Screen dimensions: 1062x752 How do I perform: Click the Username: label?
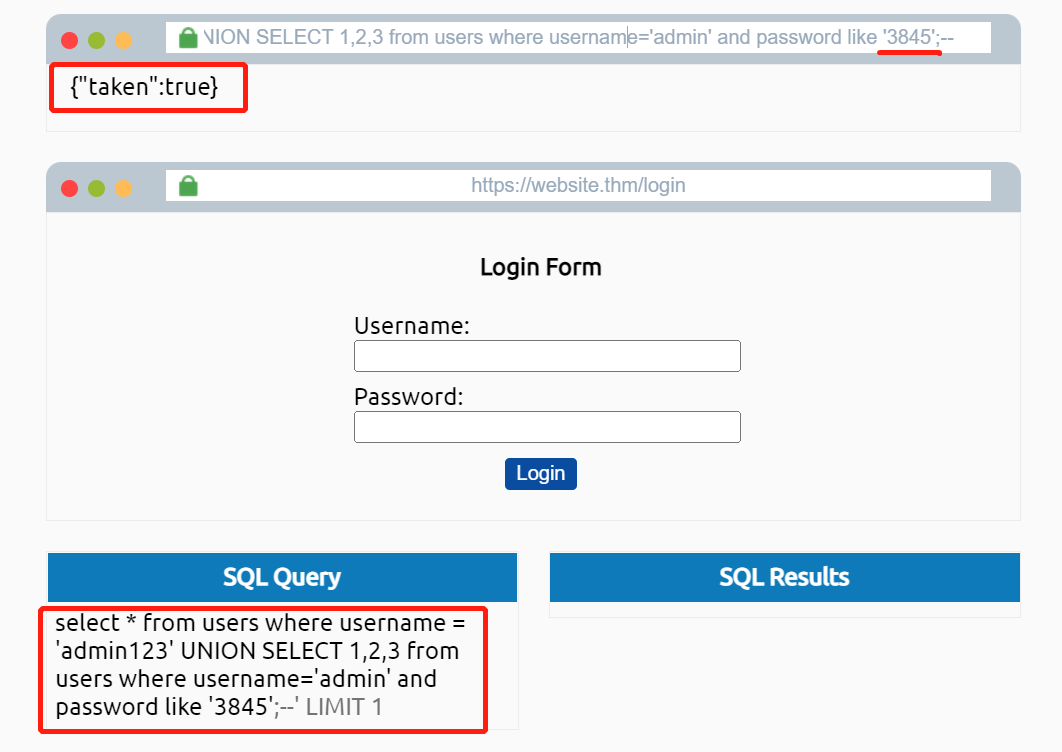pyautogui.click(x=412, y=326)
